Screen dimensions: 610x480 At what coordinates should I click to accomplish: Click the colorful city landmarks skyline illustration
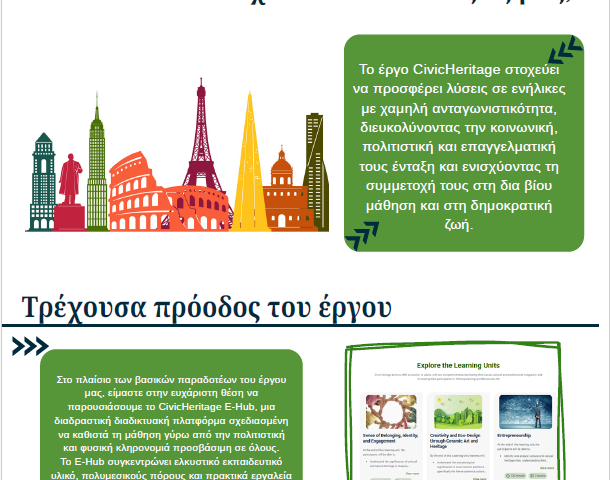pyautogui.click(x=177, y=156)
